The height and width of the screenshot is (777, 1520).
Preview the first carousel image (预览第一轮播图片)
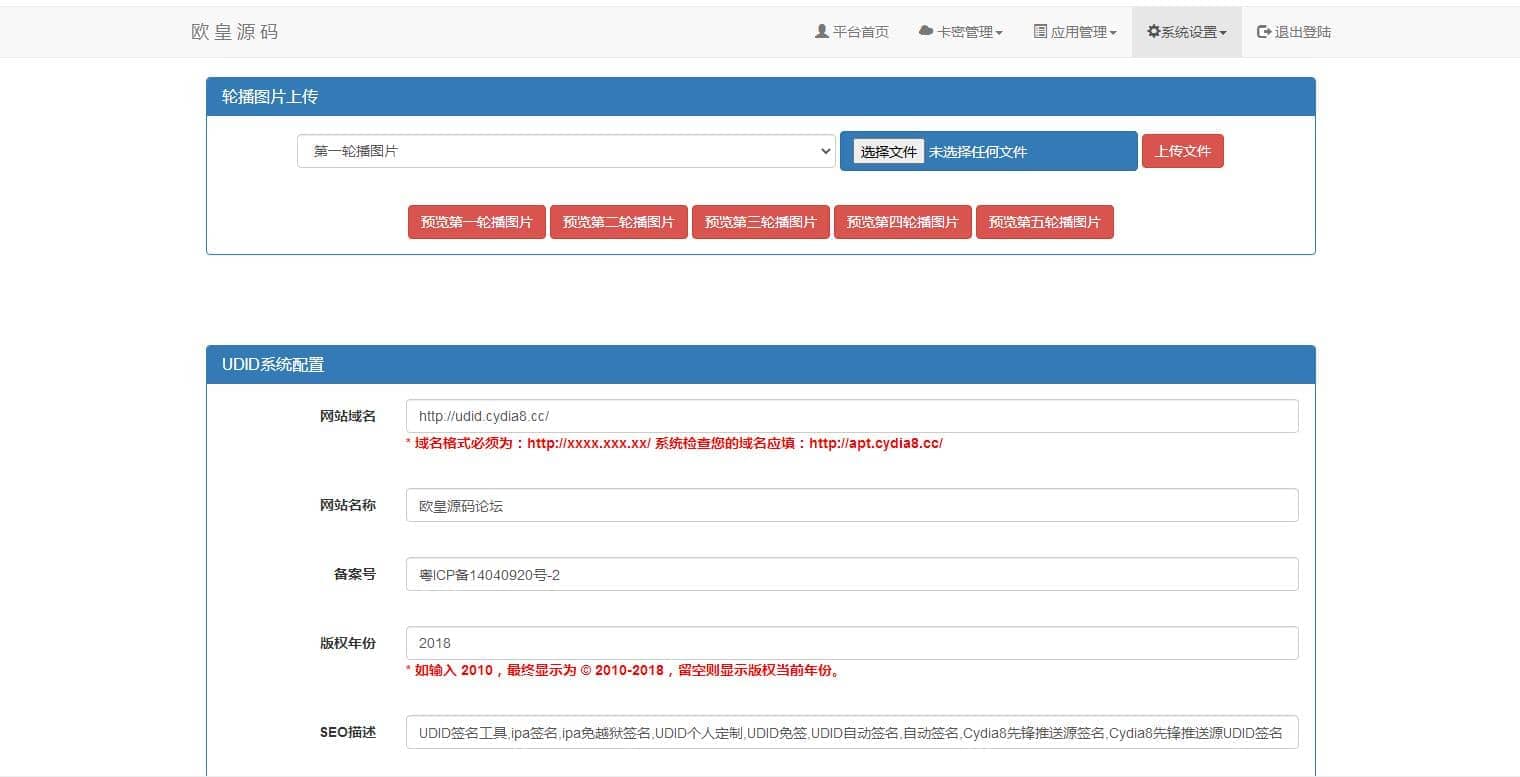coord(476,222)
